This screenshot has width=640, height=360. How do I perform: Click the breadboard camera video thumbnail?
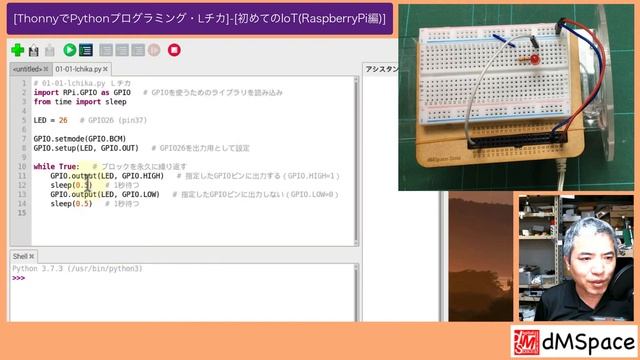[x=516, y=98]
